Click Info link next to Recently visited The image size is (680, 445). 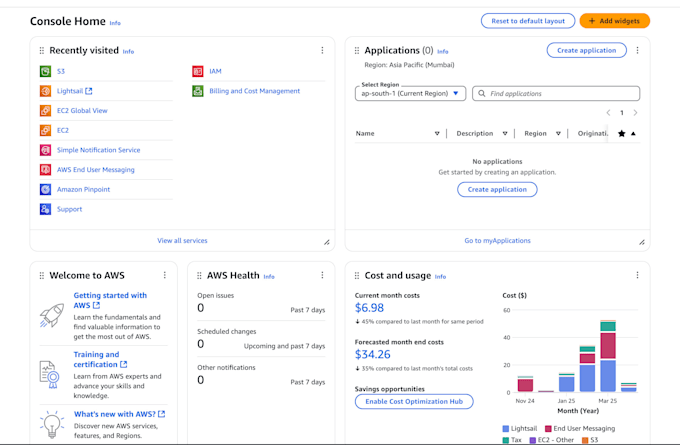128,52
